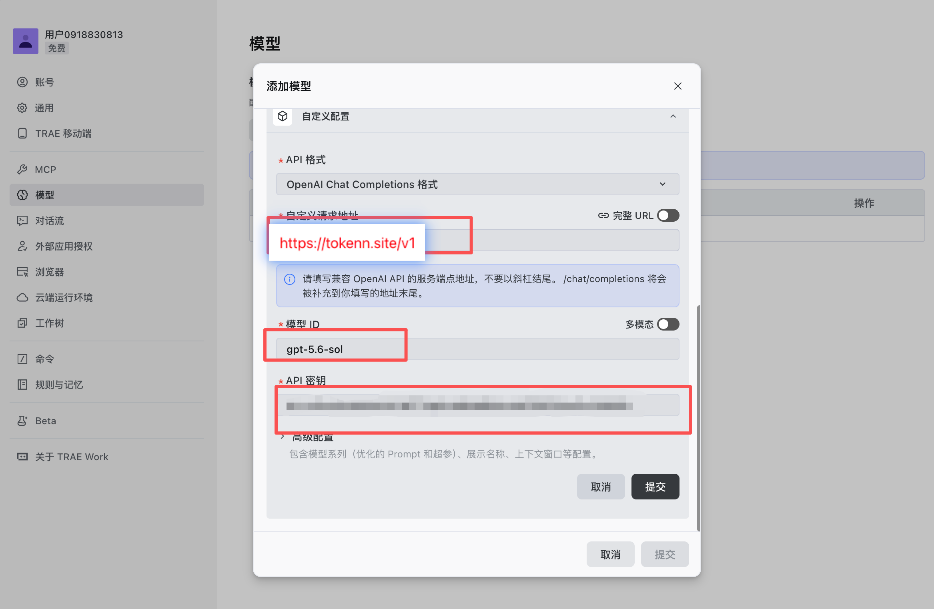Image resolution: width=934 pixels, height=609 pixels.
Task: Open the MCP settings page
Action: (x=107, y=169)
